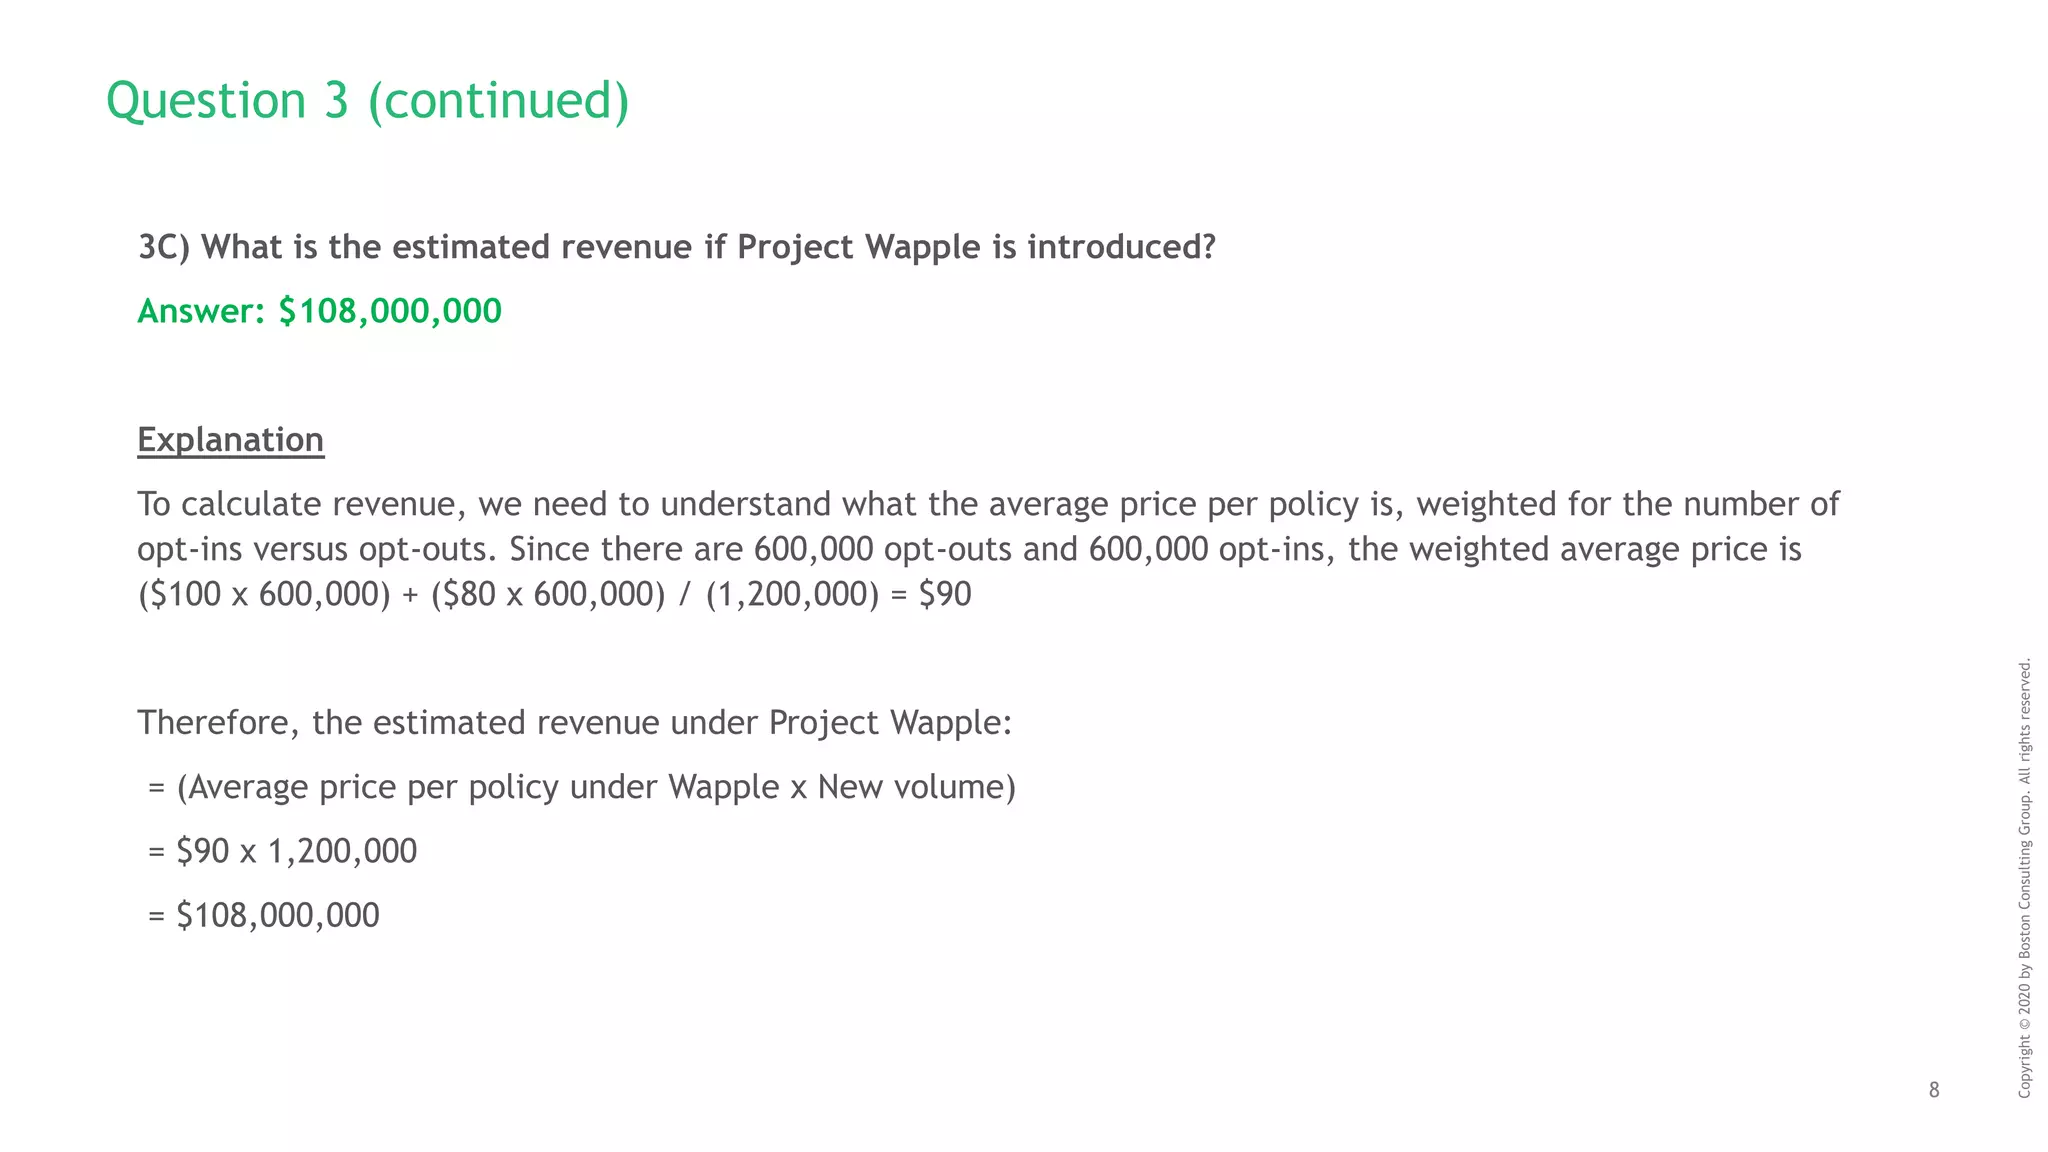Click the final "= $108,000,000" result line
This screenshot has height=1152, width=2048.
click(264, 915)
